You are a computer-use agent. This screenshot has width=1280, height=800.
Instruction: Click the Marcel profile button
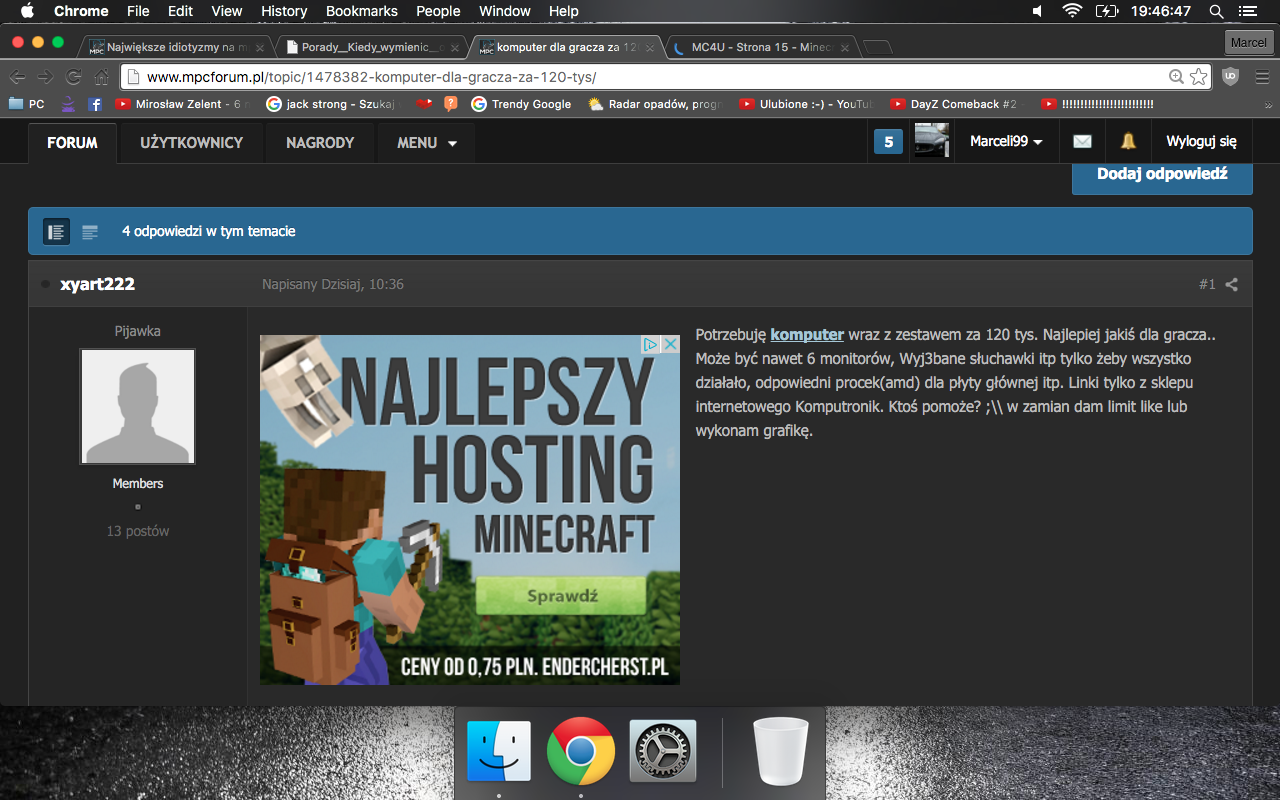pos(1248,42)
